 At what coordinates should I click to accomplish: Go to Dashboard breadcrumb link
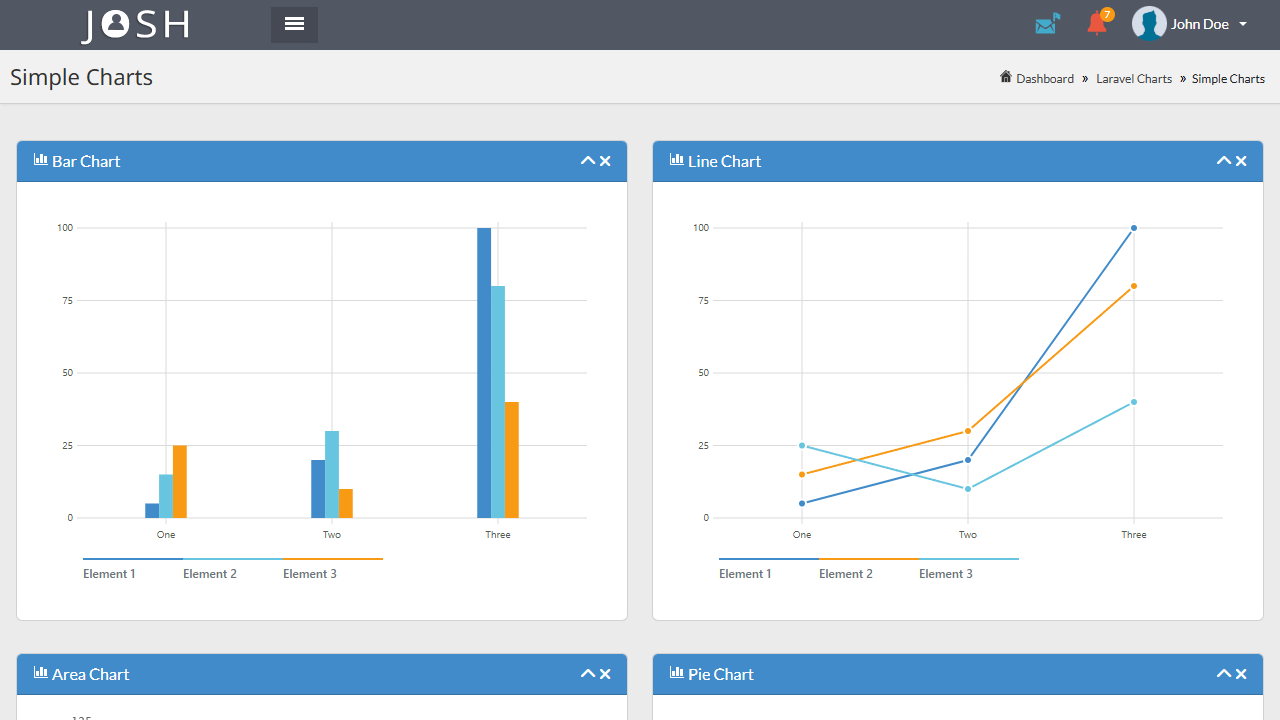click(x=1045, y=78)
